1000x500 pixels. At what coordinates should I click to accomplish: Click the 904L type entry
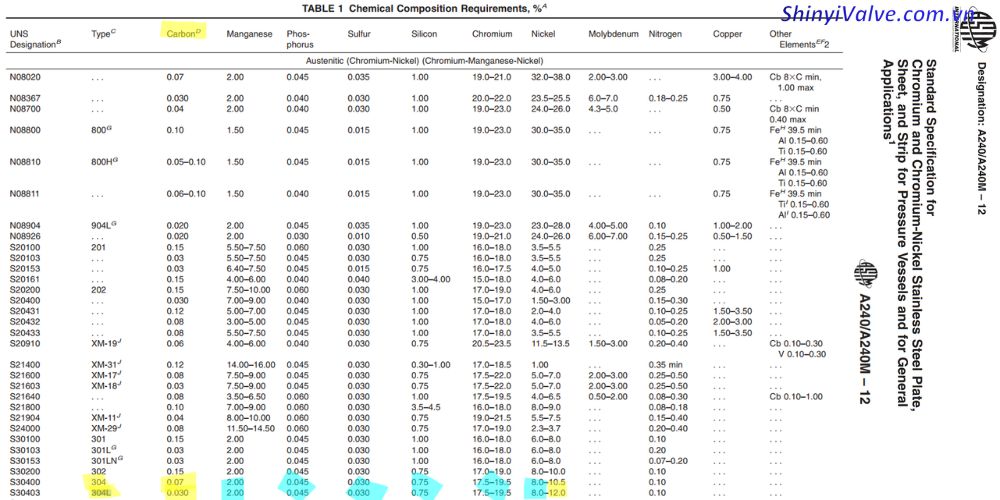103,226
